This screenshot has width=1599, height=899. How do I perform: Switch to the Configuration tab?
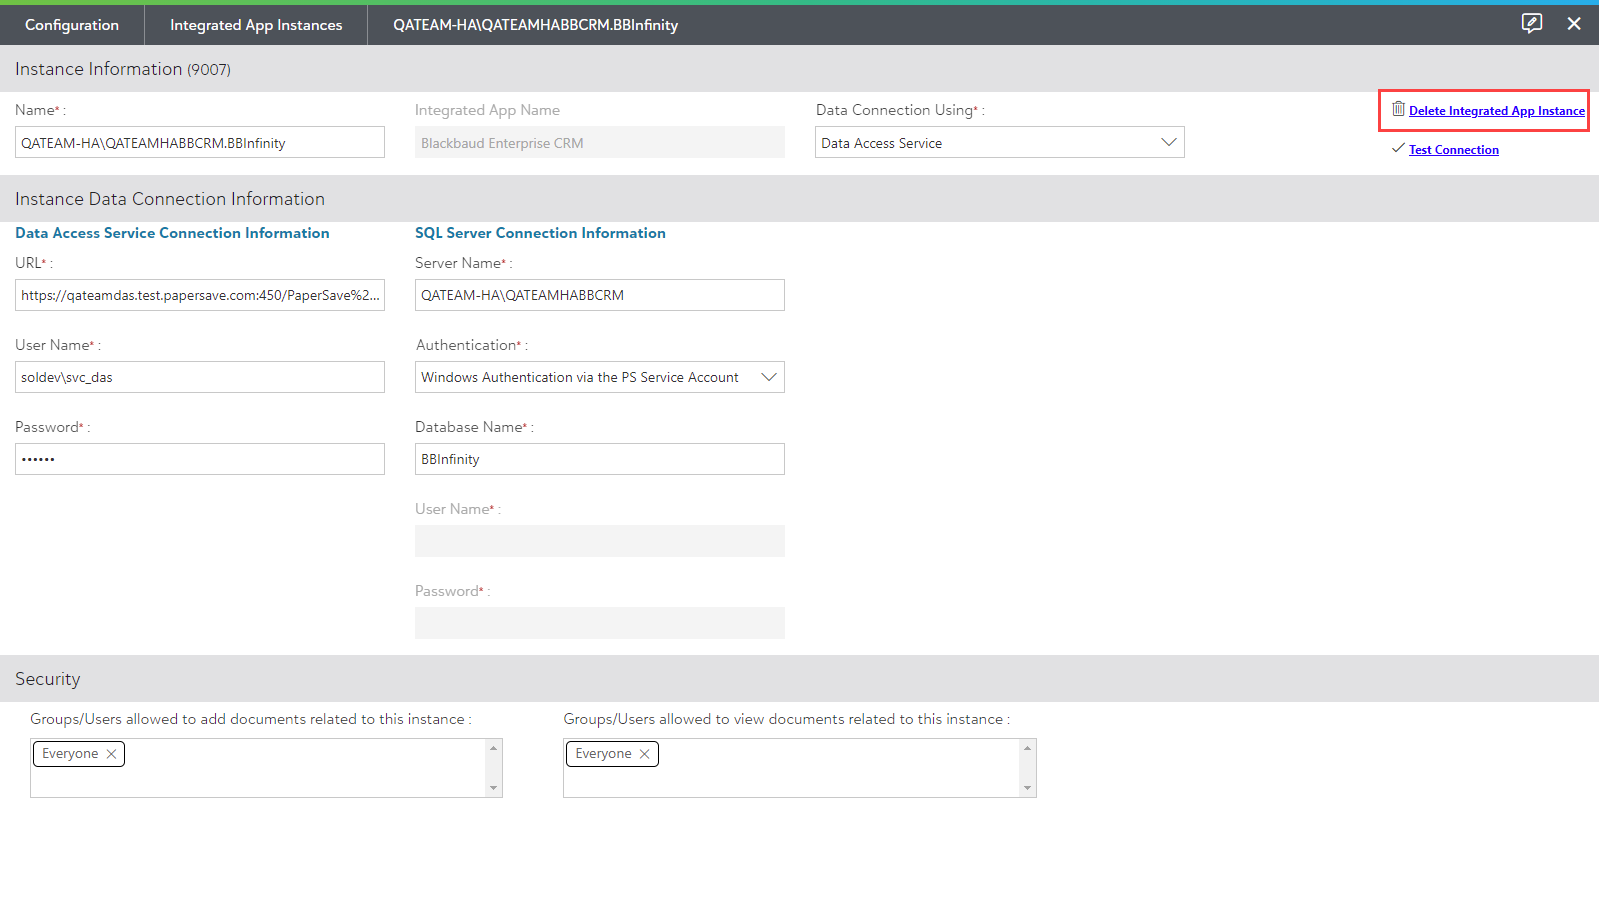coord(72,25)
